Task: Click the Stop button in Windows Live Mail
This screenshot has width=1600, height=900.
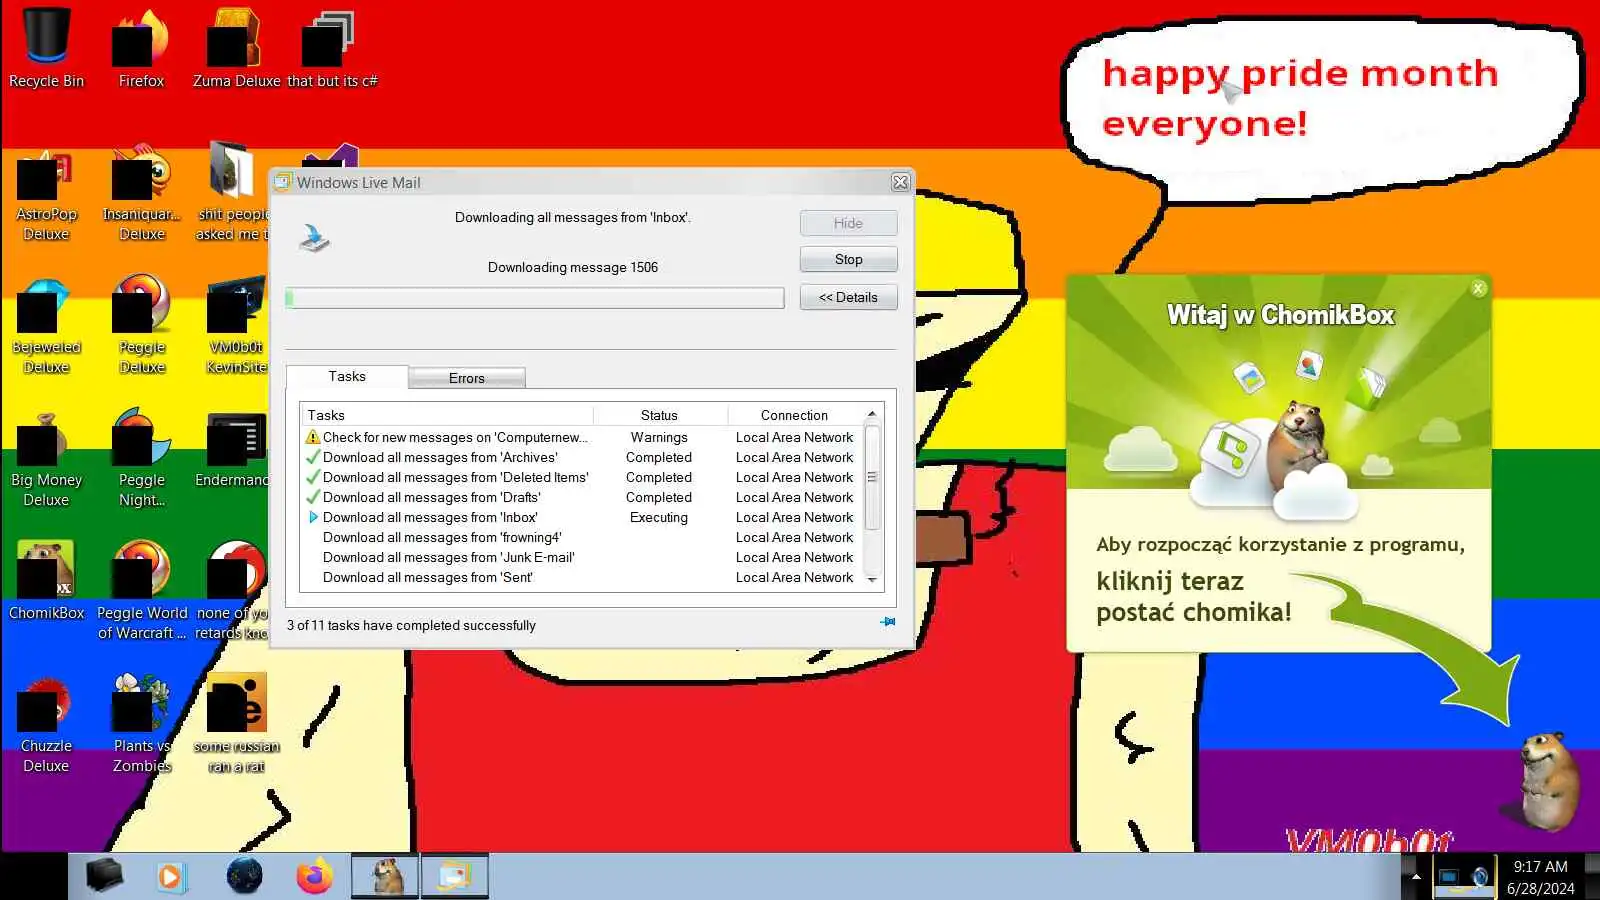Action: tap(848, 259)
